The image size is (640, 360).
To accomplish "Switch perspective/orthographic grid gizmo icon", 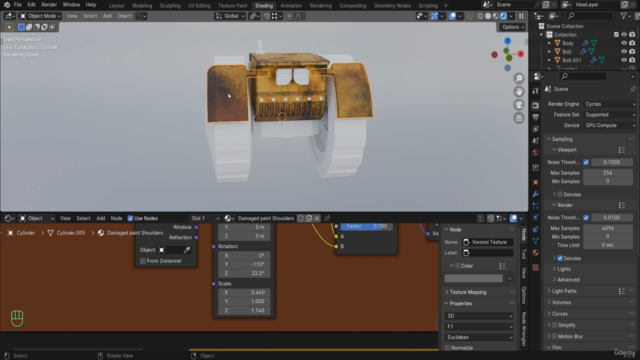I will click(519, 118).
